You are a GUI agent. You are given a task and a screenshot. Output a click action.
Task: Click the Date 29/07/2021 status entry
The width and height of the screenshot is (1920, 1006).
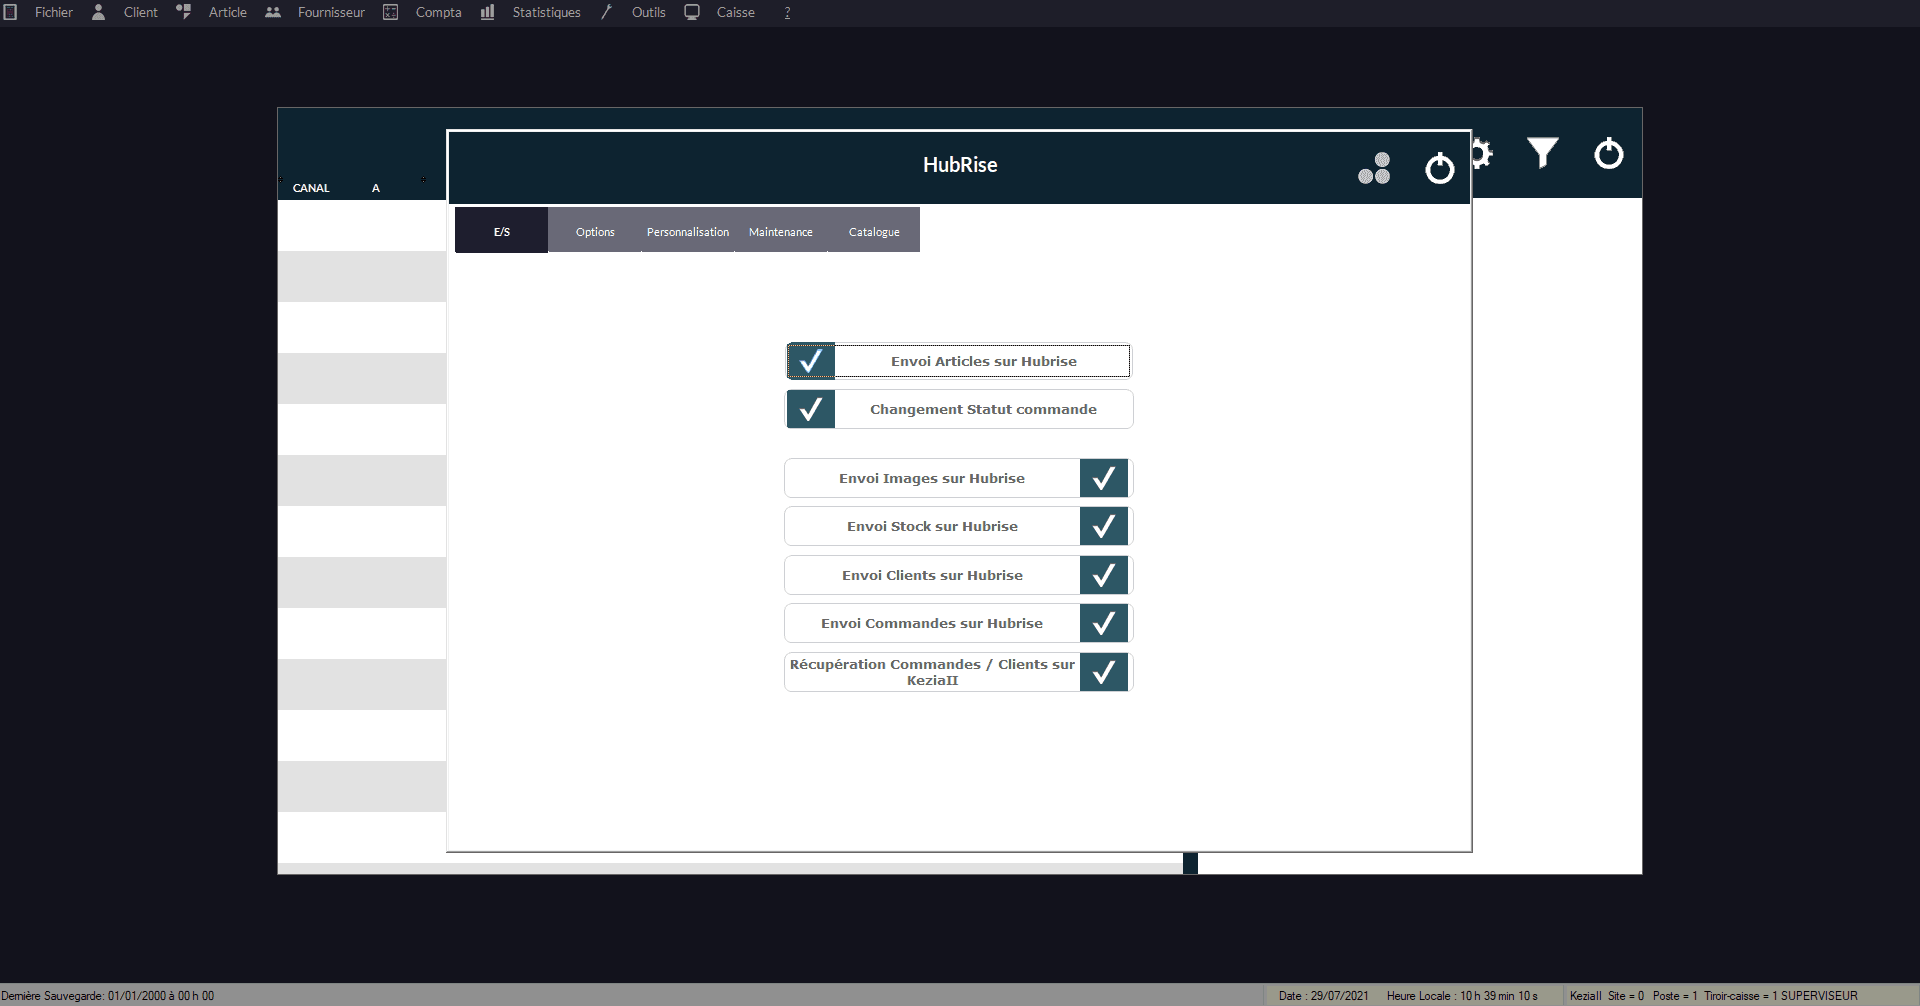[1323, 996]
